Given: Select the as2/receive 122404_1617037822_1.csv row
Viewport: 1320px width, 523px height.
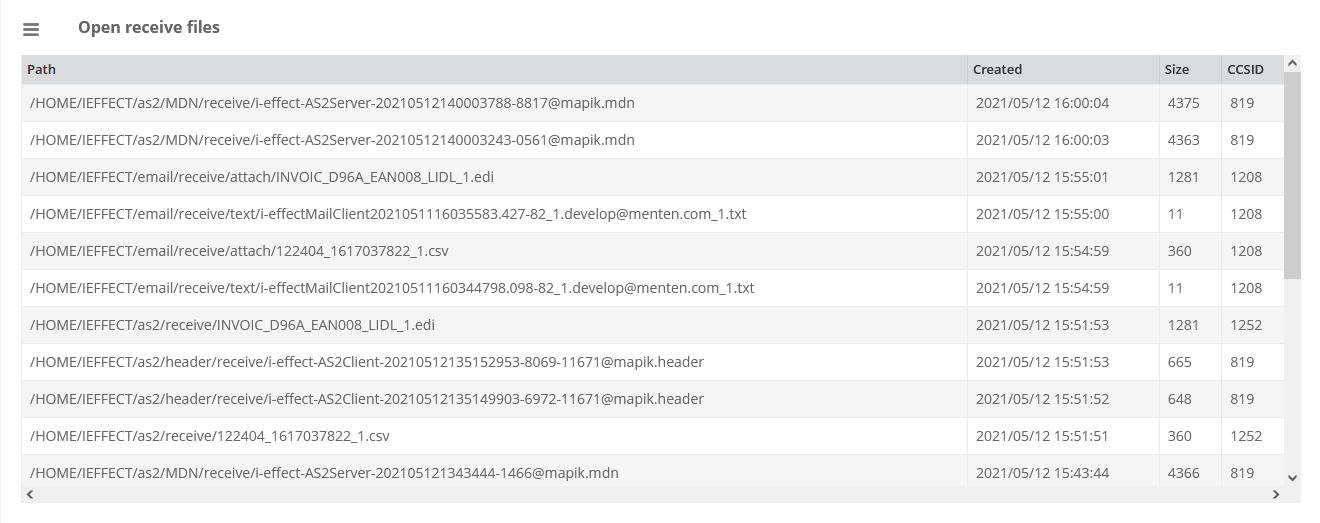Looking at the screenshot, I should pyautogui.click(x=210, y=436).
